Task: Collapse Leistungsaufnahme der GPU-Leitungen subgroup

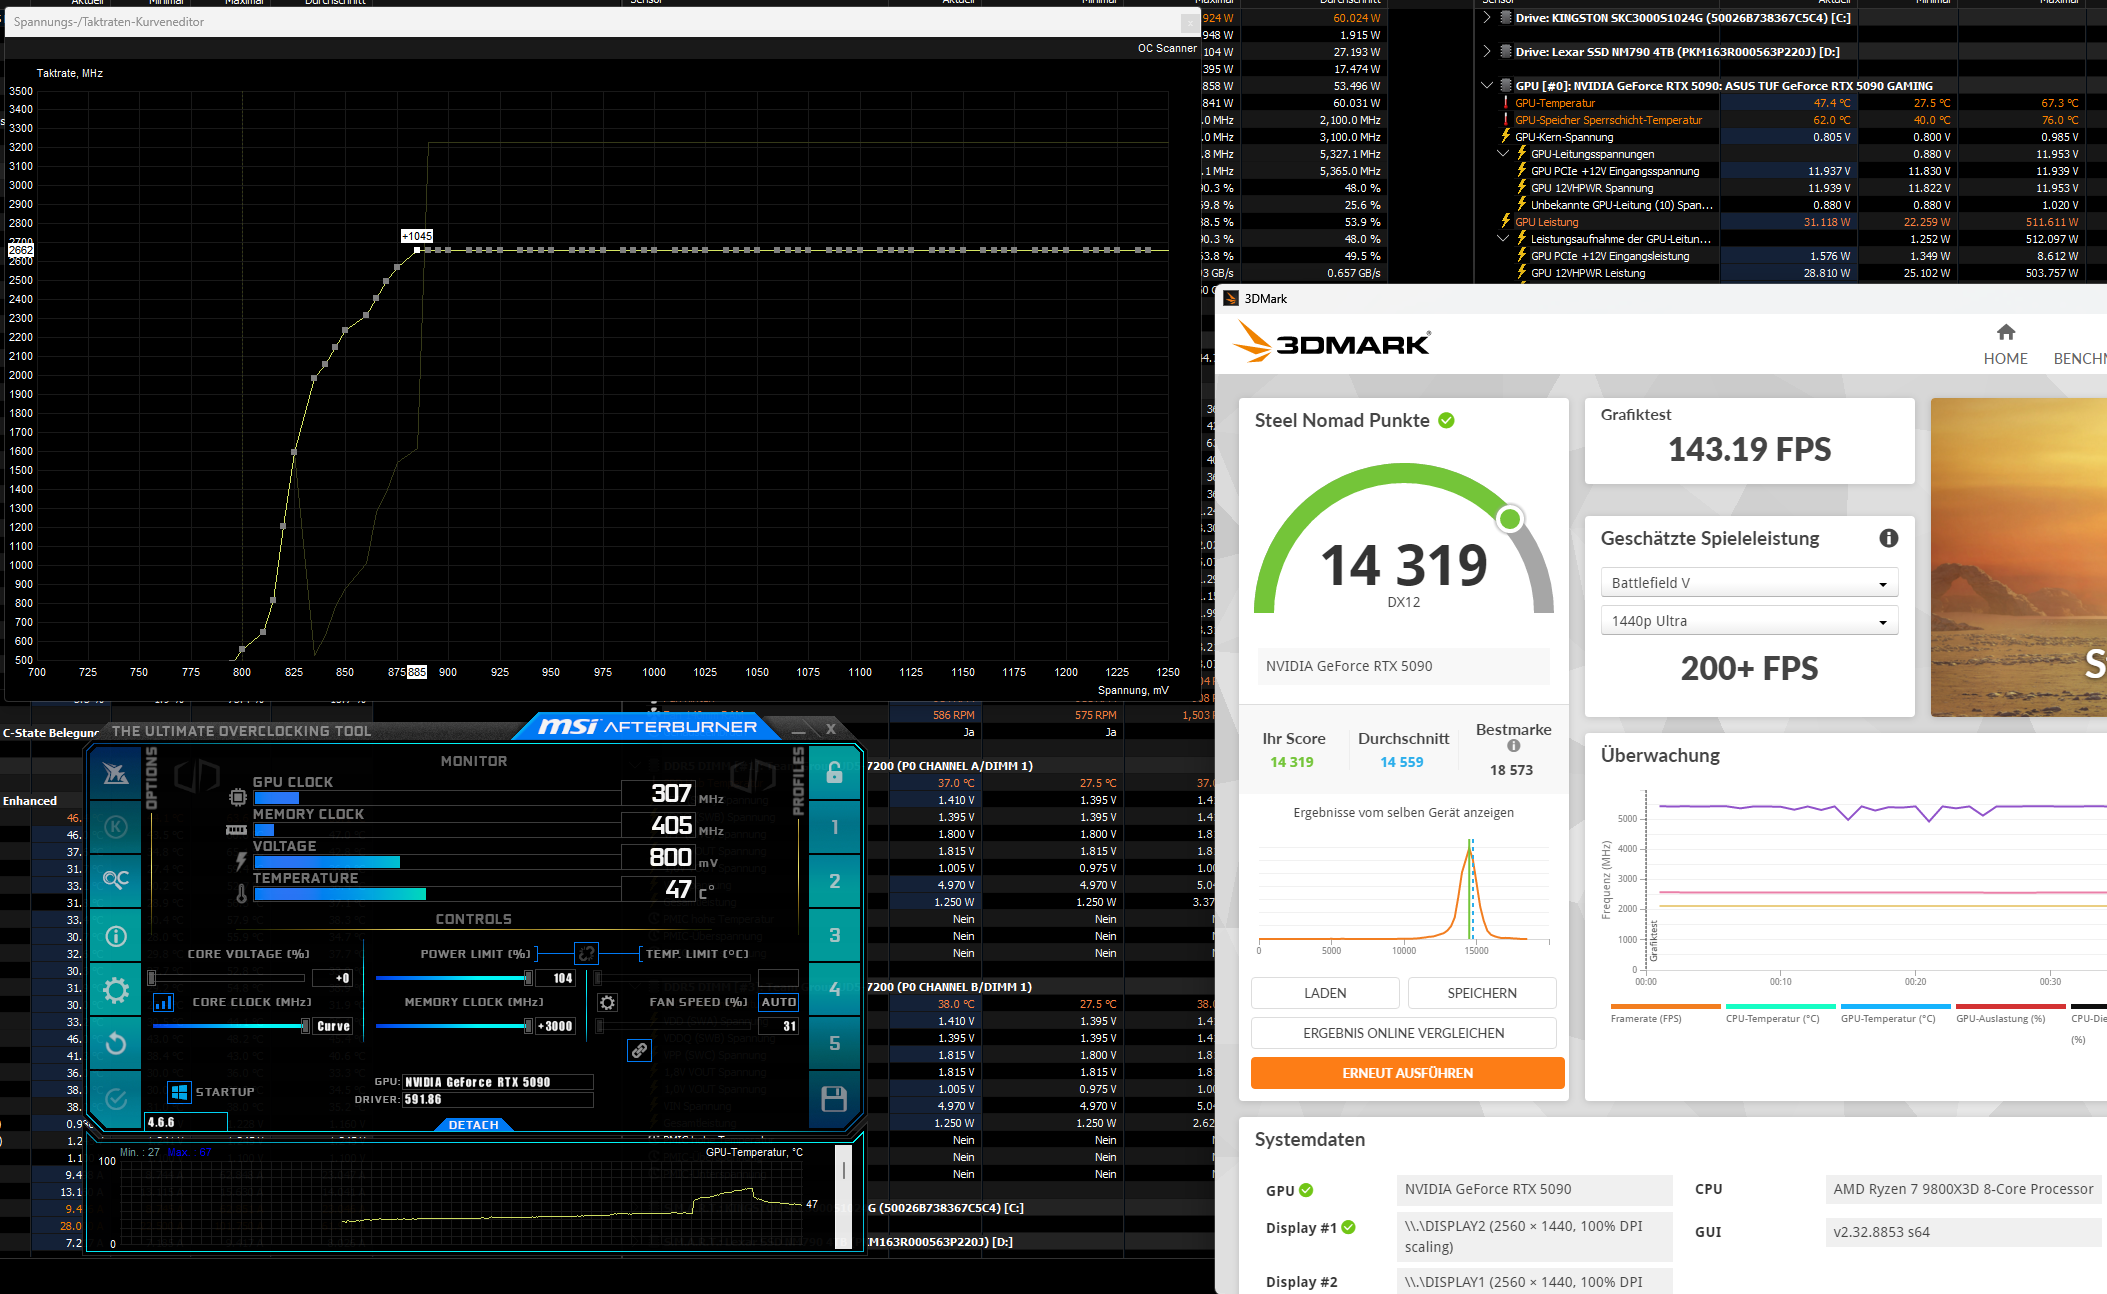Action: (x=1503, y=238)
